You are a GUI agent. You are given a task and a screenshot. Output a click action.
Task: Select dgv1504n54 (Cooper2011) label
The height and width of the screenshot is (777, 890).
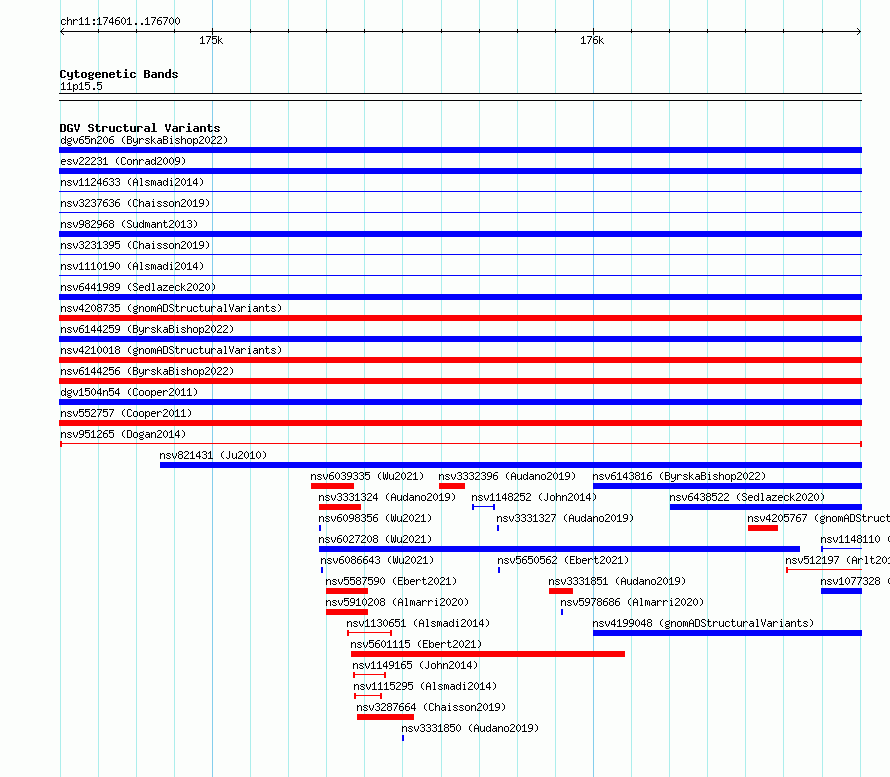point(129,392)
